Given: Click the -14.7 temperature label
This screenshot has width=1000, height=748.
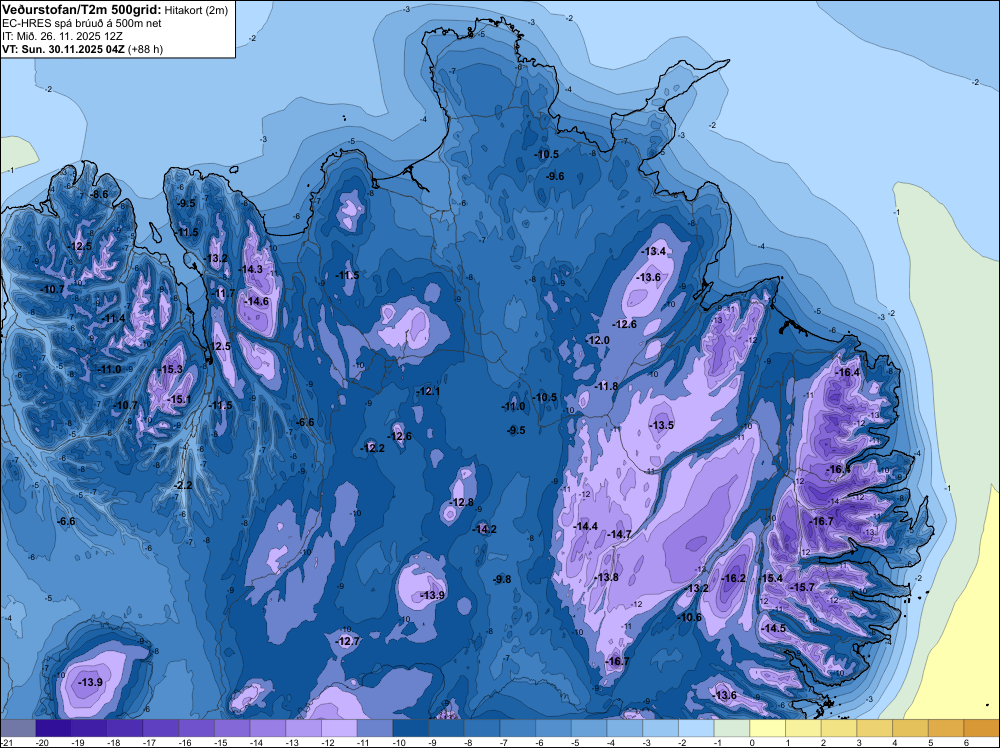Looking at the screenshot, I should point(619,534).
